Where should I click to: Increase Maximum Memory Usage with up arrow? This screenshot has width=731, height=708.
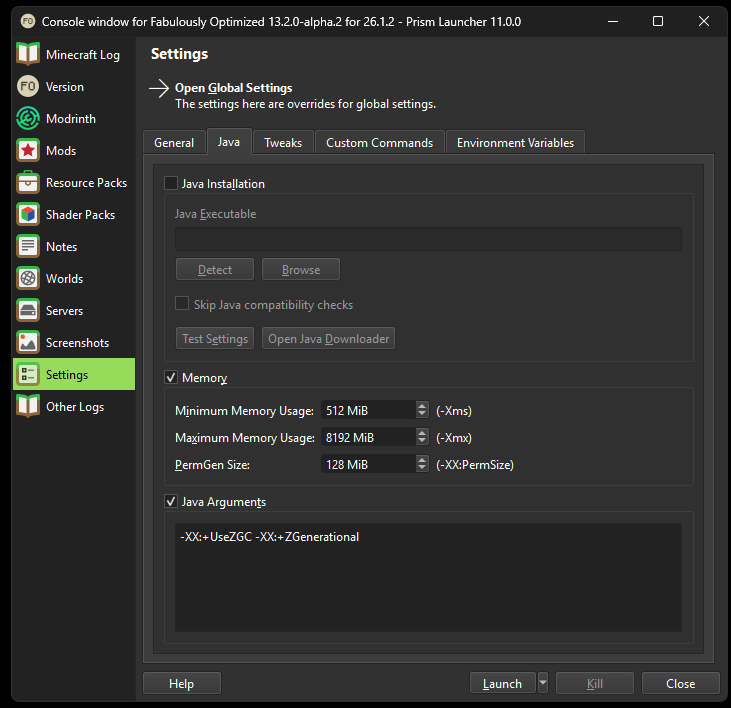(422, 433)
